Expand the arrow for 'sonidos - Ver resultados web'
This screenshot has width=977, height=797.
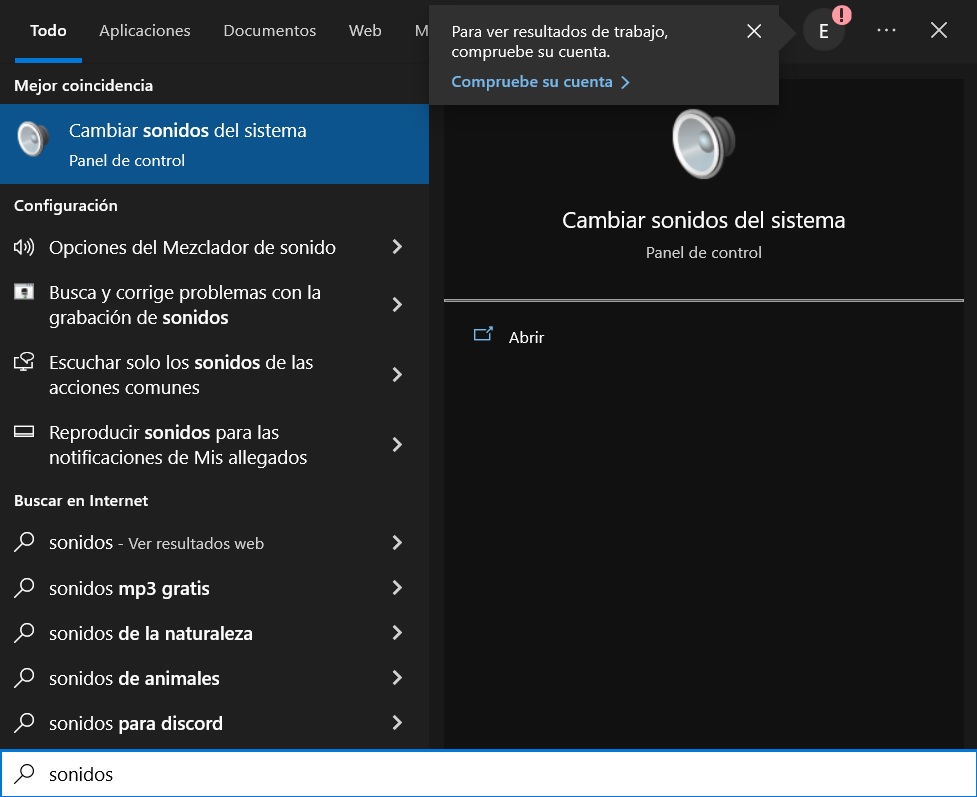(x=397, y=542)
